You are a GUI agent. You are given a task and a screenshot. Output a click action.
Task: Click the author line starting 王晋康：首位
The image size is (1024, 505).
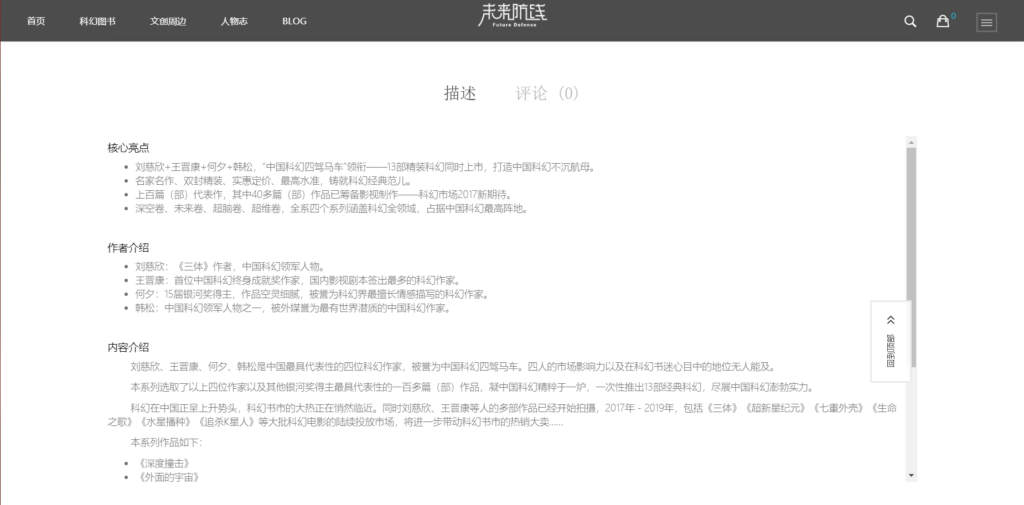[x=298, y=280]
